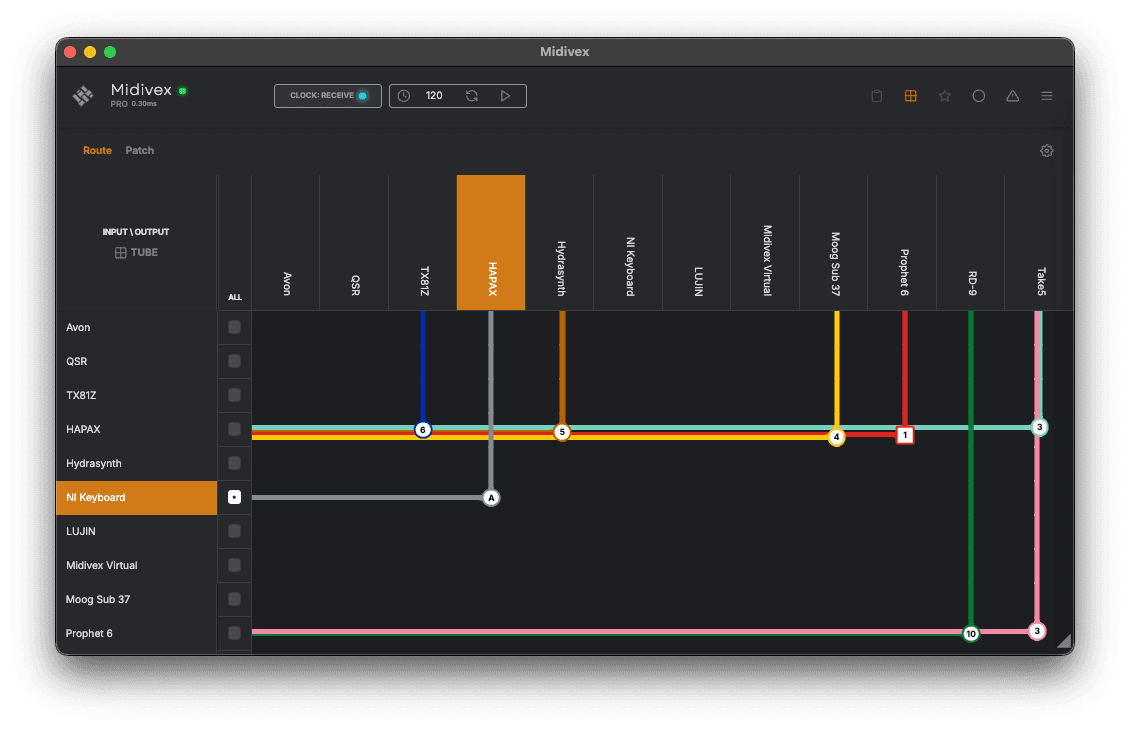Click the sync/loop icon in tempo bar
The height and width of the screenshot is (729, 1130).
(x=471, y=95)
